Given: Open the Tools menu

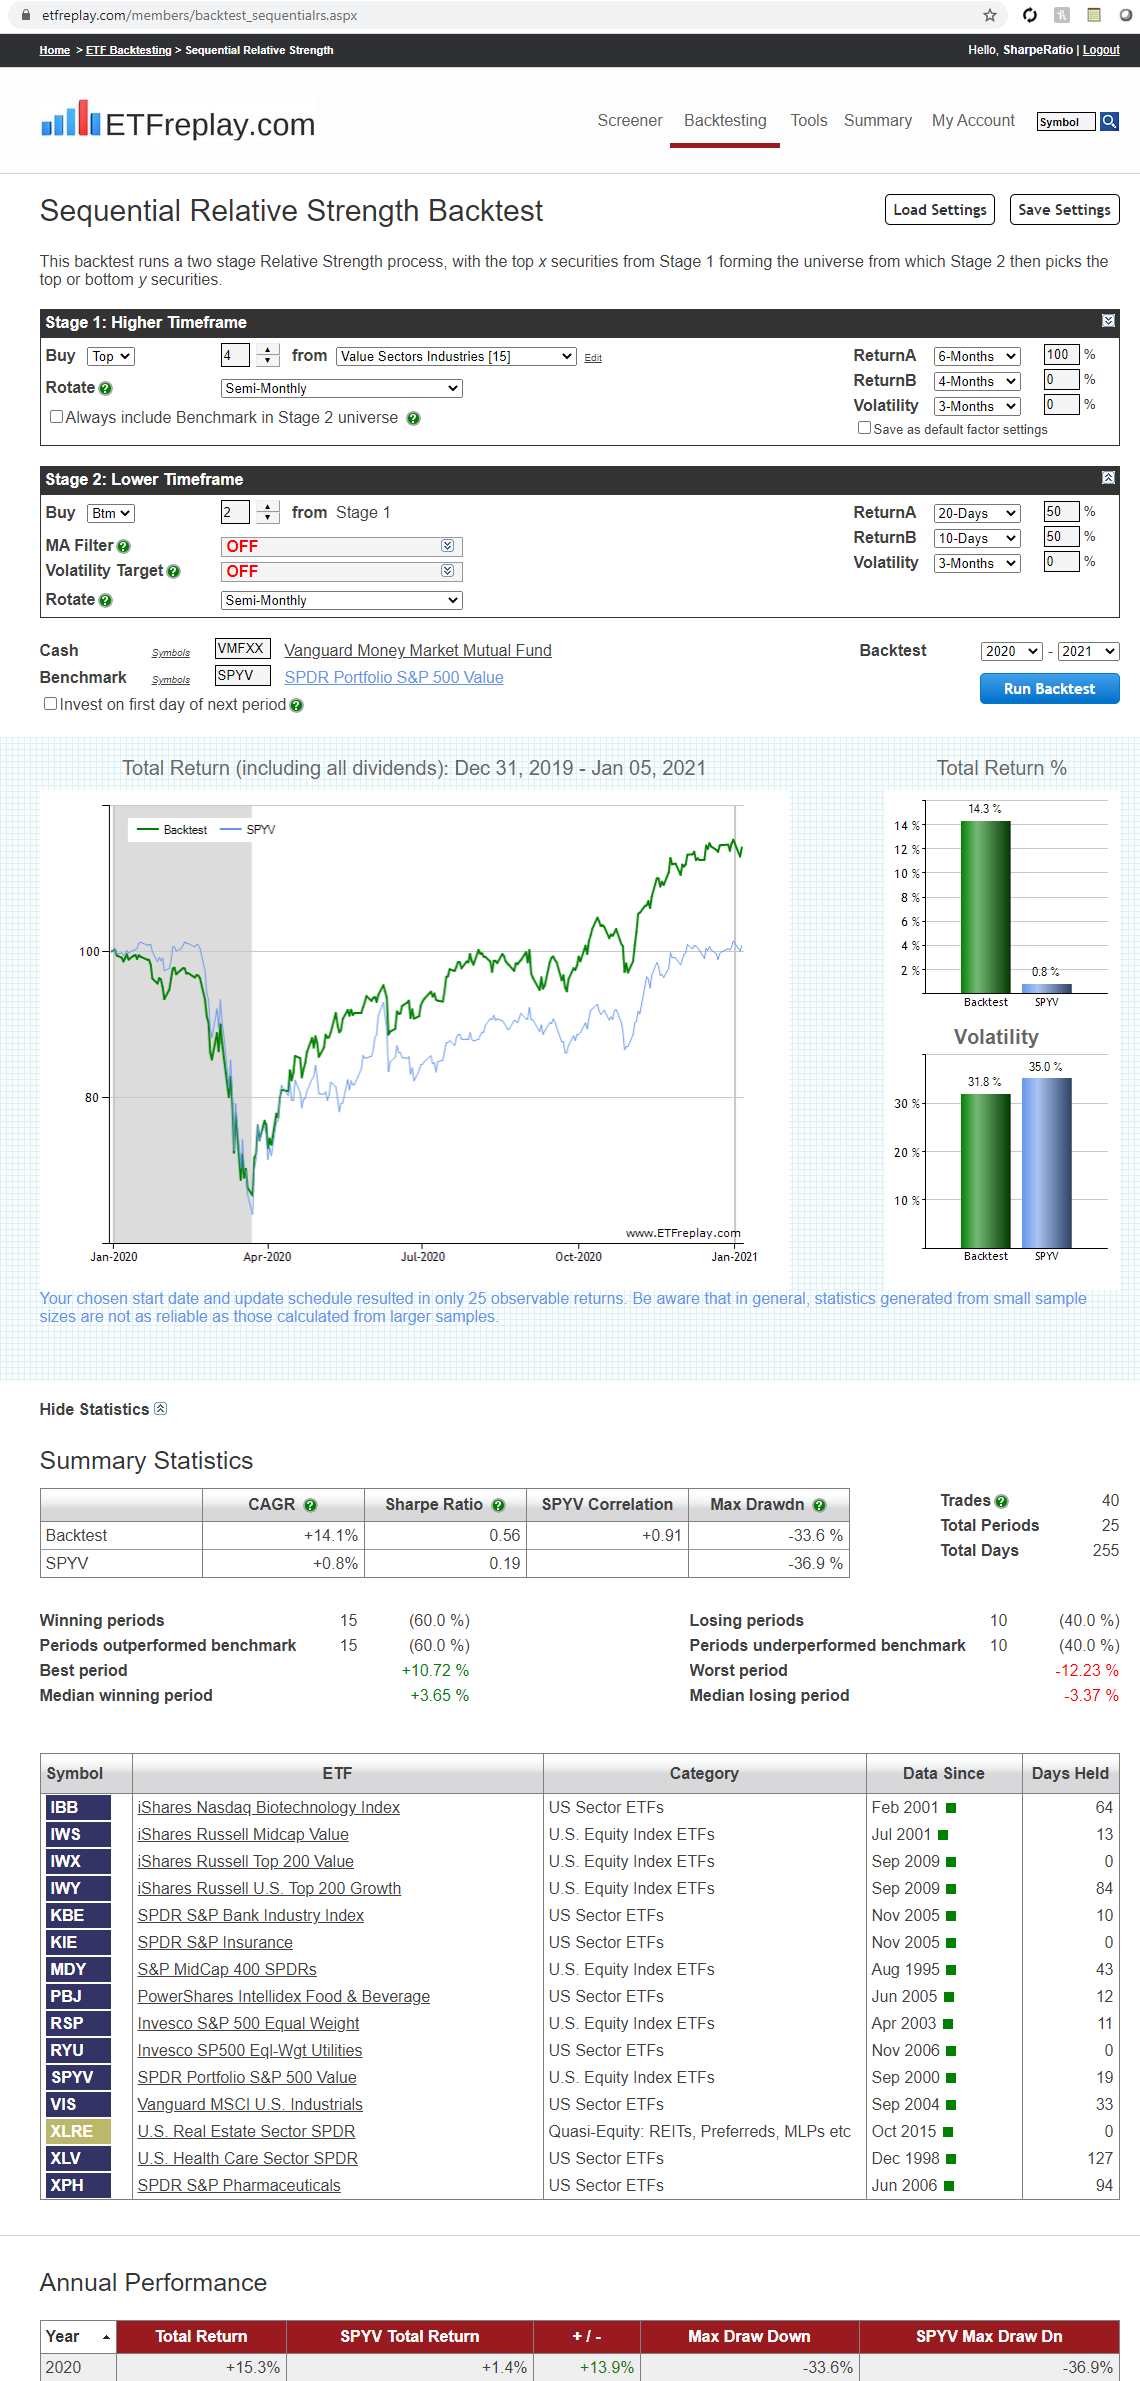Looking at the screenshot, I should click(809, 121).
